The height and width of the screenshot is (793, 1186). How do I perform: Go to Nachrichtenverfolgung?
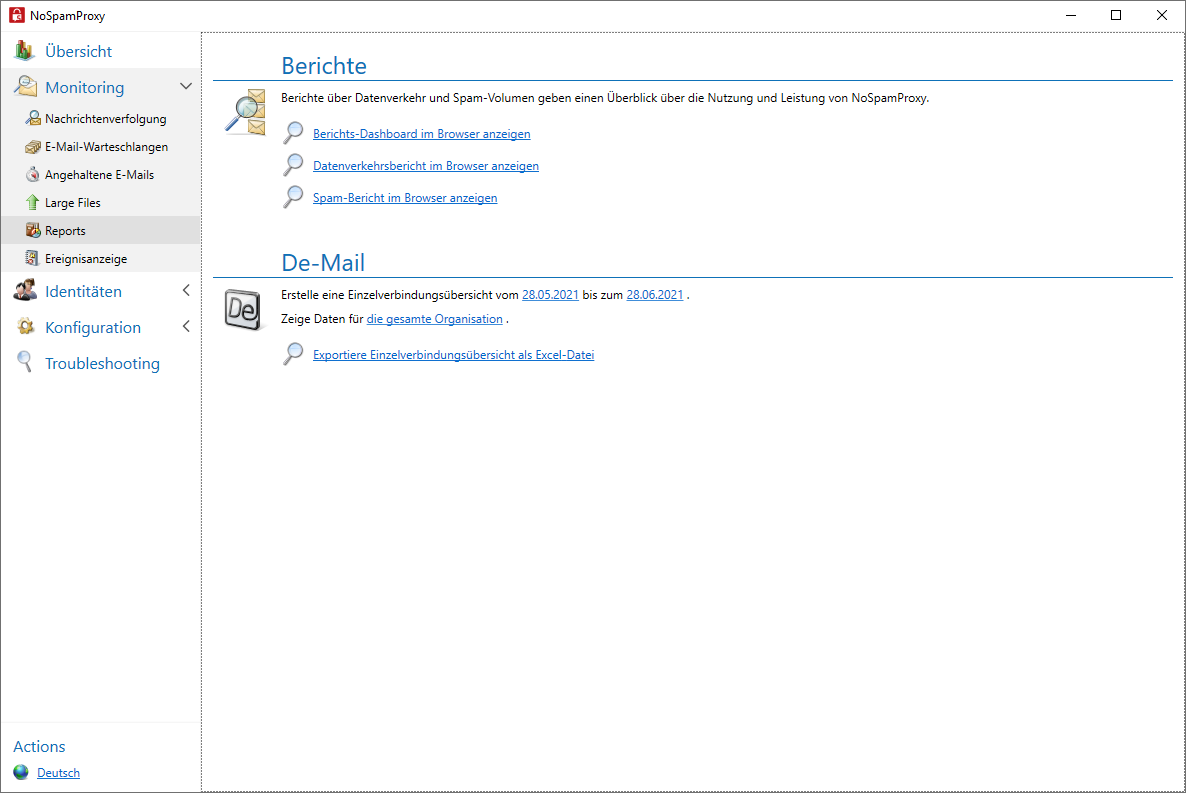pos(106,119)
